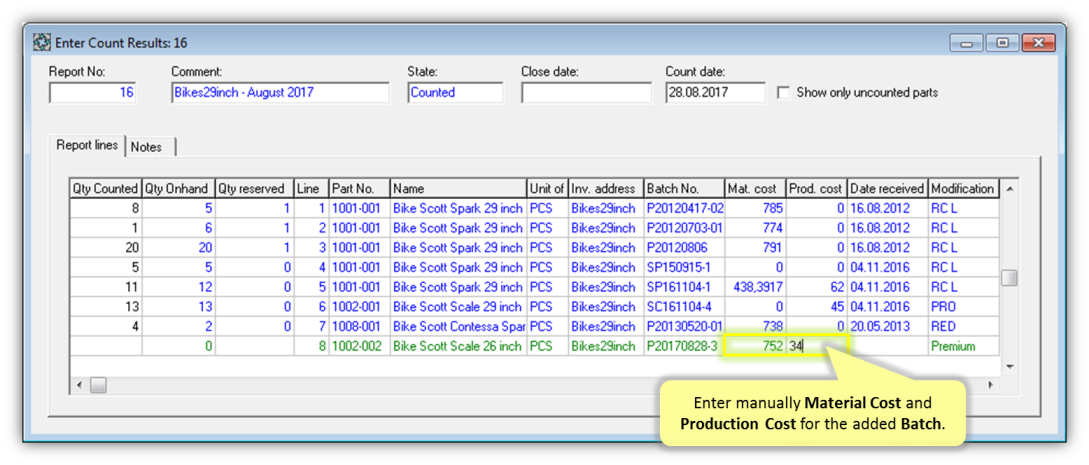Select batch cell SP161104-1
This screenshot has width=1089, height=465.
click(x=684, y=287)
